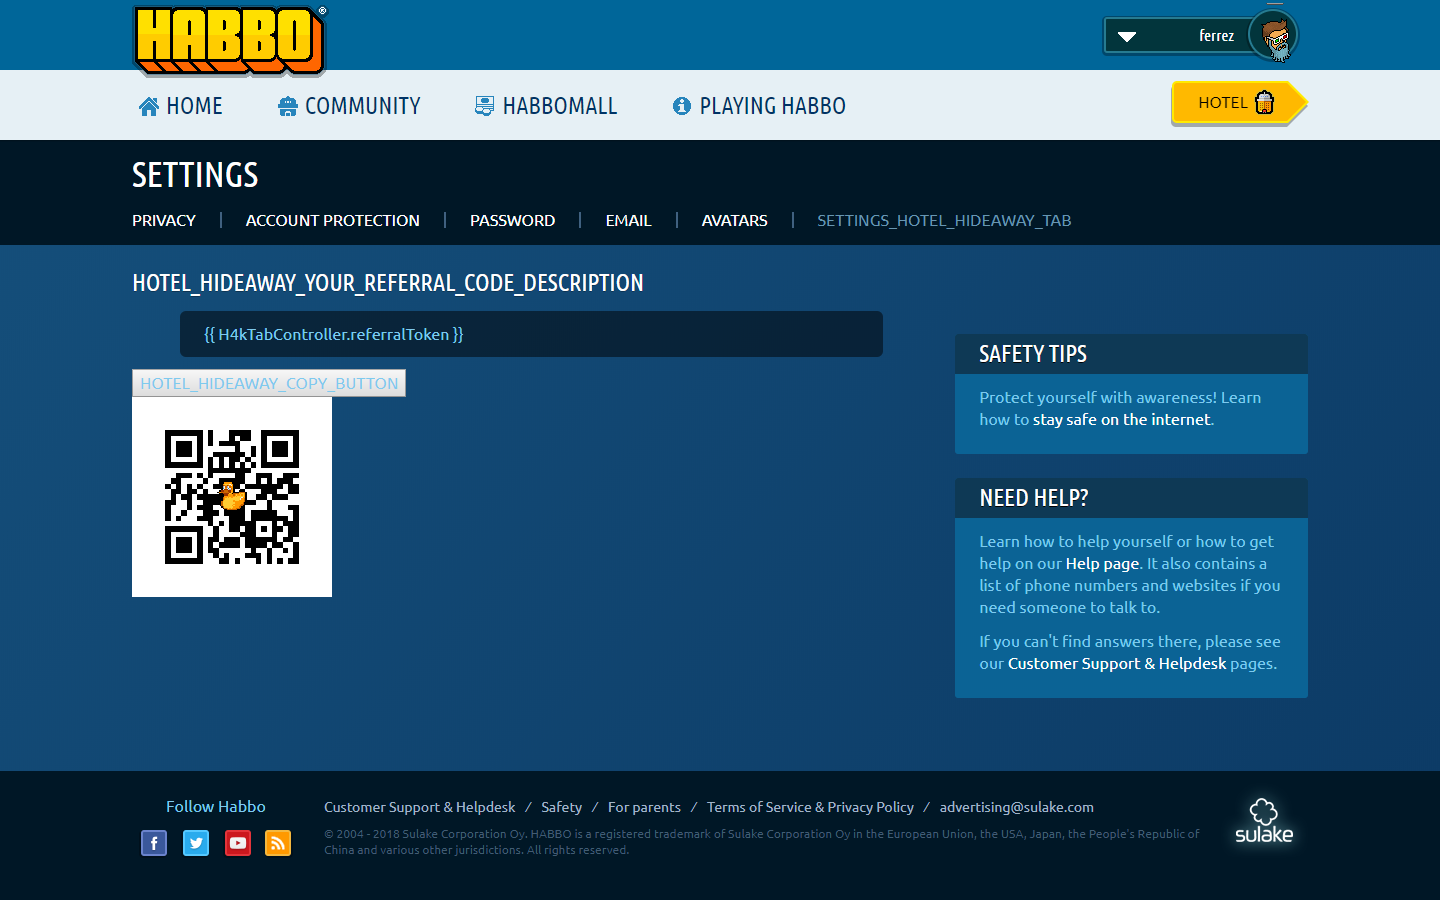1440x900 pixels.
Task: Click the YouTube icon in the footer
Action: pyautogui.click(x=238, y=843)
